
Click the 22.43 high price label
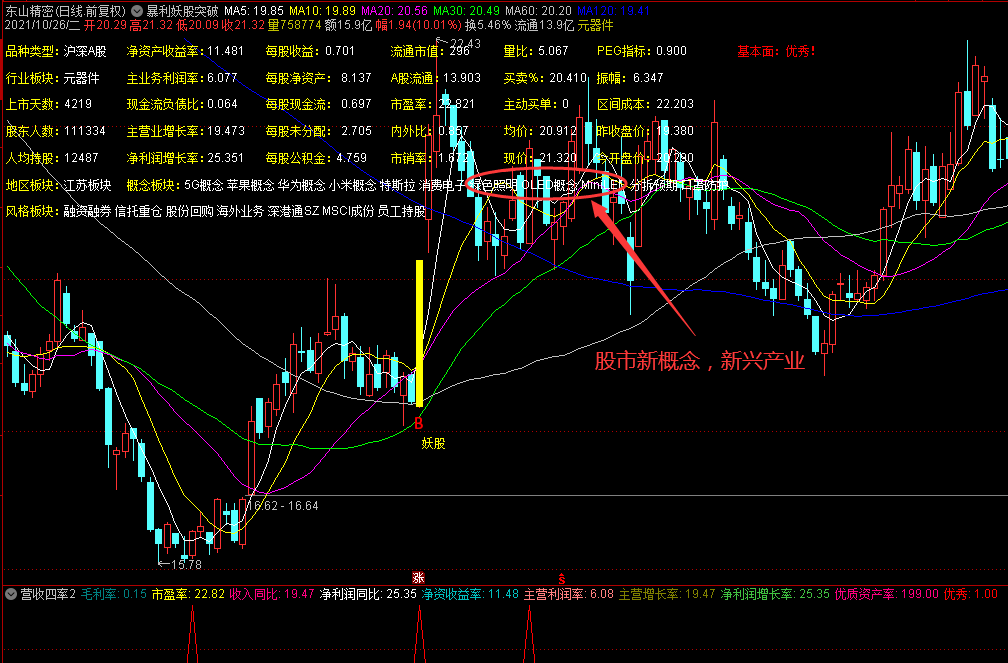[x=465, y=44]
